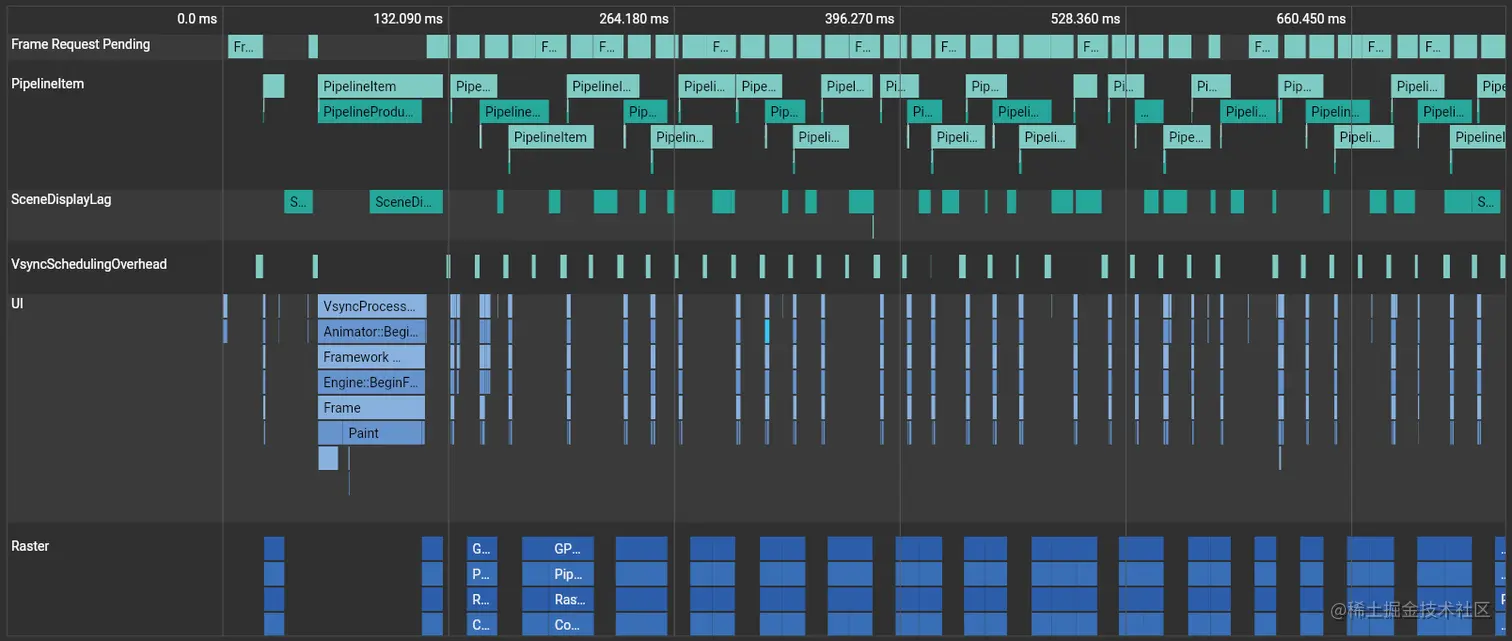Image resolution: width=1512 pixels, height=641 pixels.
Task: Click the UI track label
Action: 17,303
